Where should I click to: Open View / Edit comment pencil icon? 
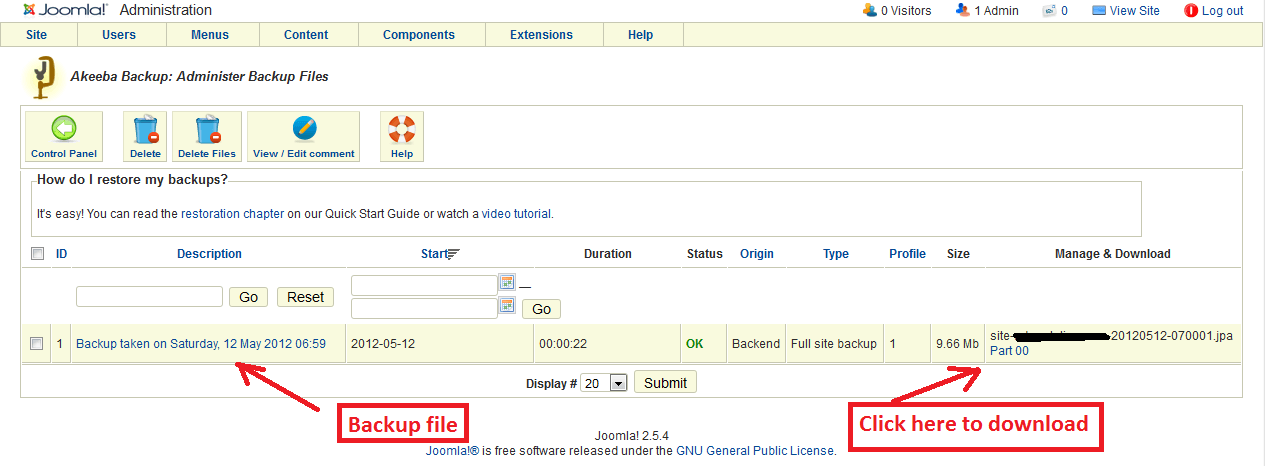(x=304, y=129)
